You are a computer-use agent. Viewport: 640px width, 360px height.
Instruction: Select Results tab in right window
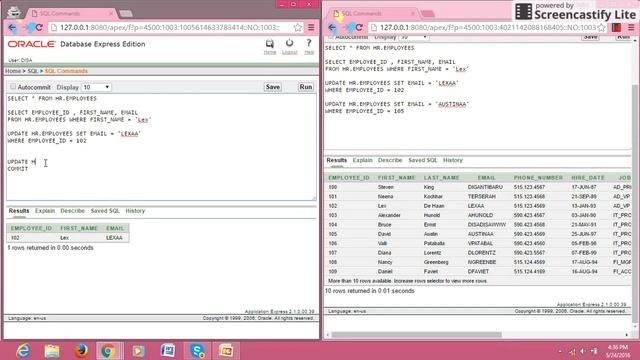point(336,160)
